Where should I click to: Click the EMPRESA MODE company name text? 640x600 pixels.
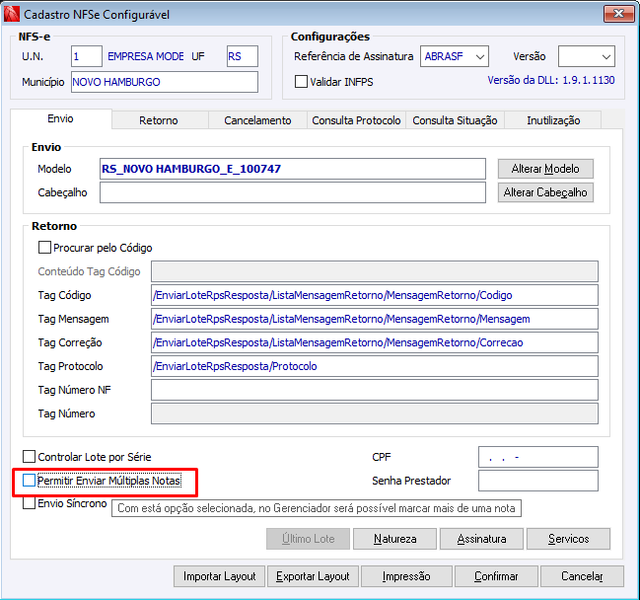146,56
